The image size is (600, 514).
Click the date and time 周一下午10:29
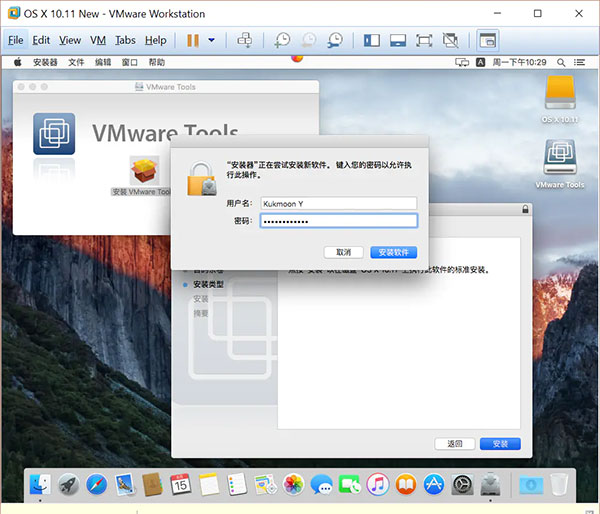(x=519, y=62)
